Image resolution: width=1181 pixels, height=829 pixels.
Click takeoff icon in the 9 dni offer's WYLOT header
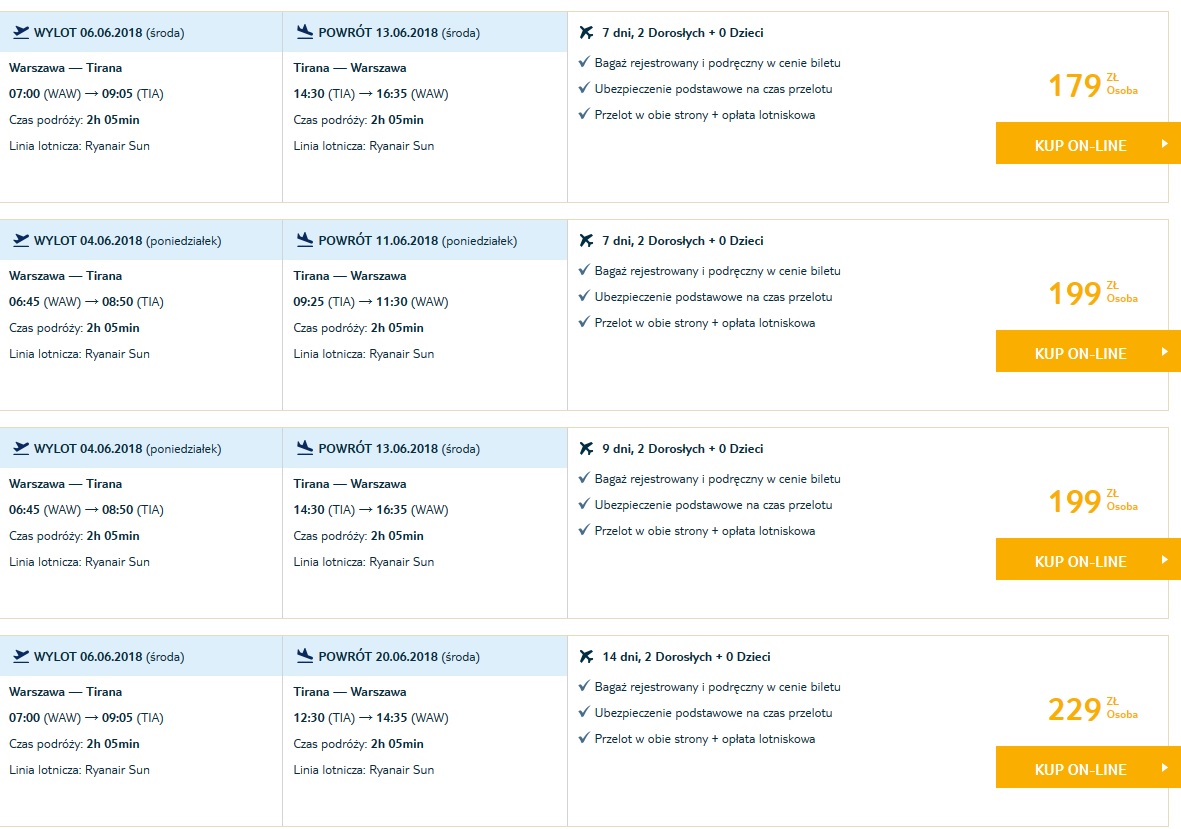pyautogui.click(x=21, y=448)
